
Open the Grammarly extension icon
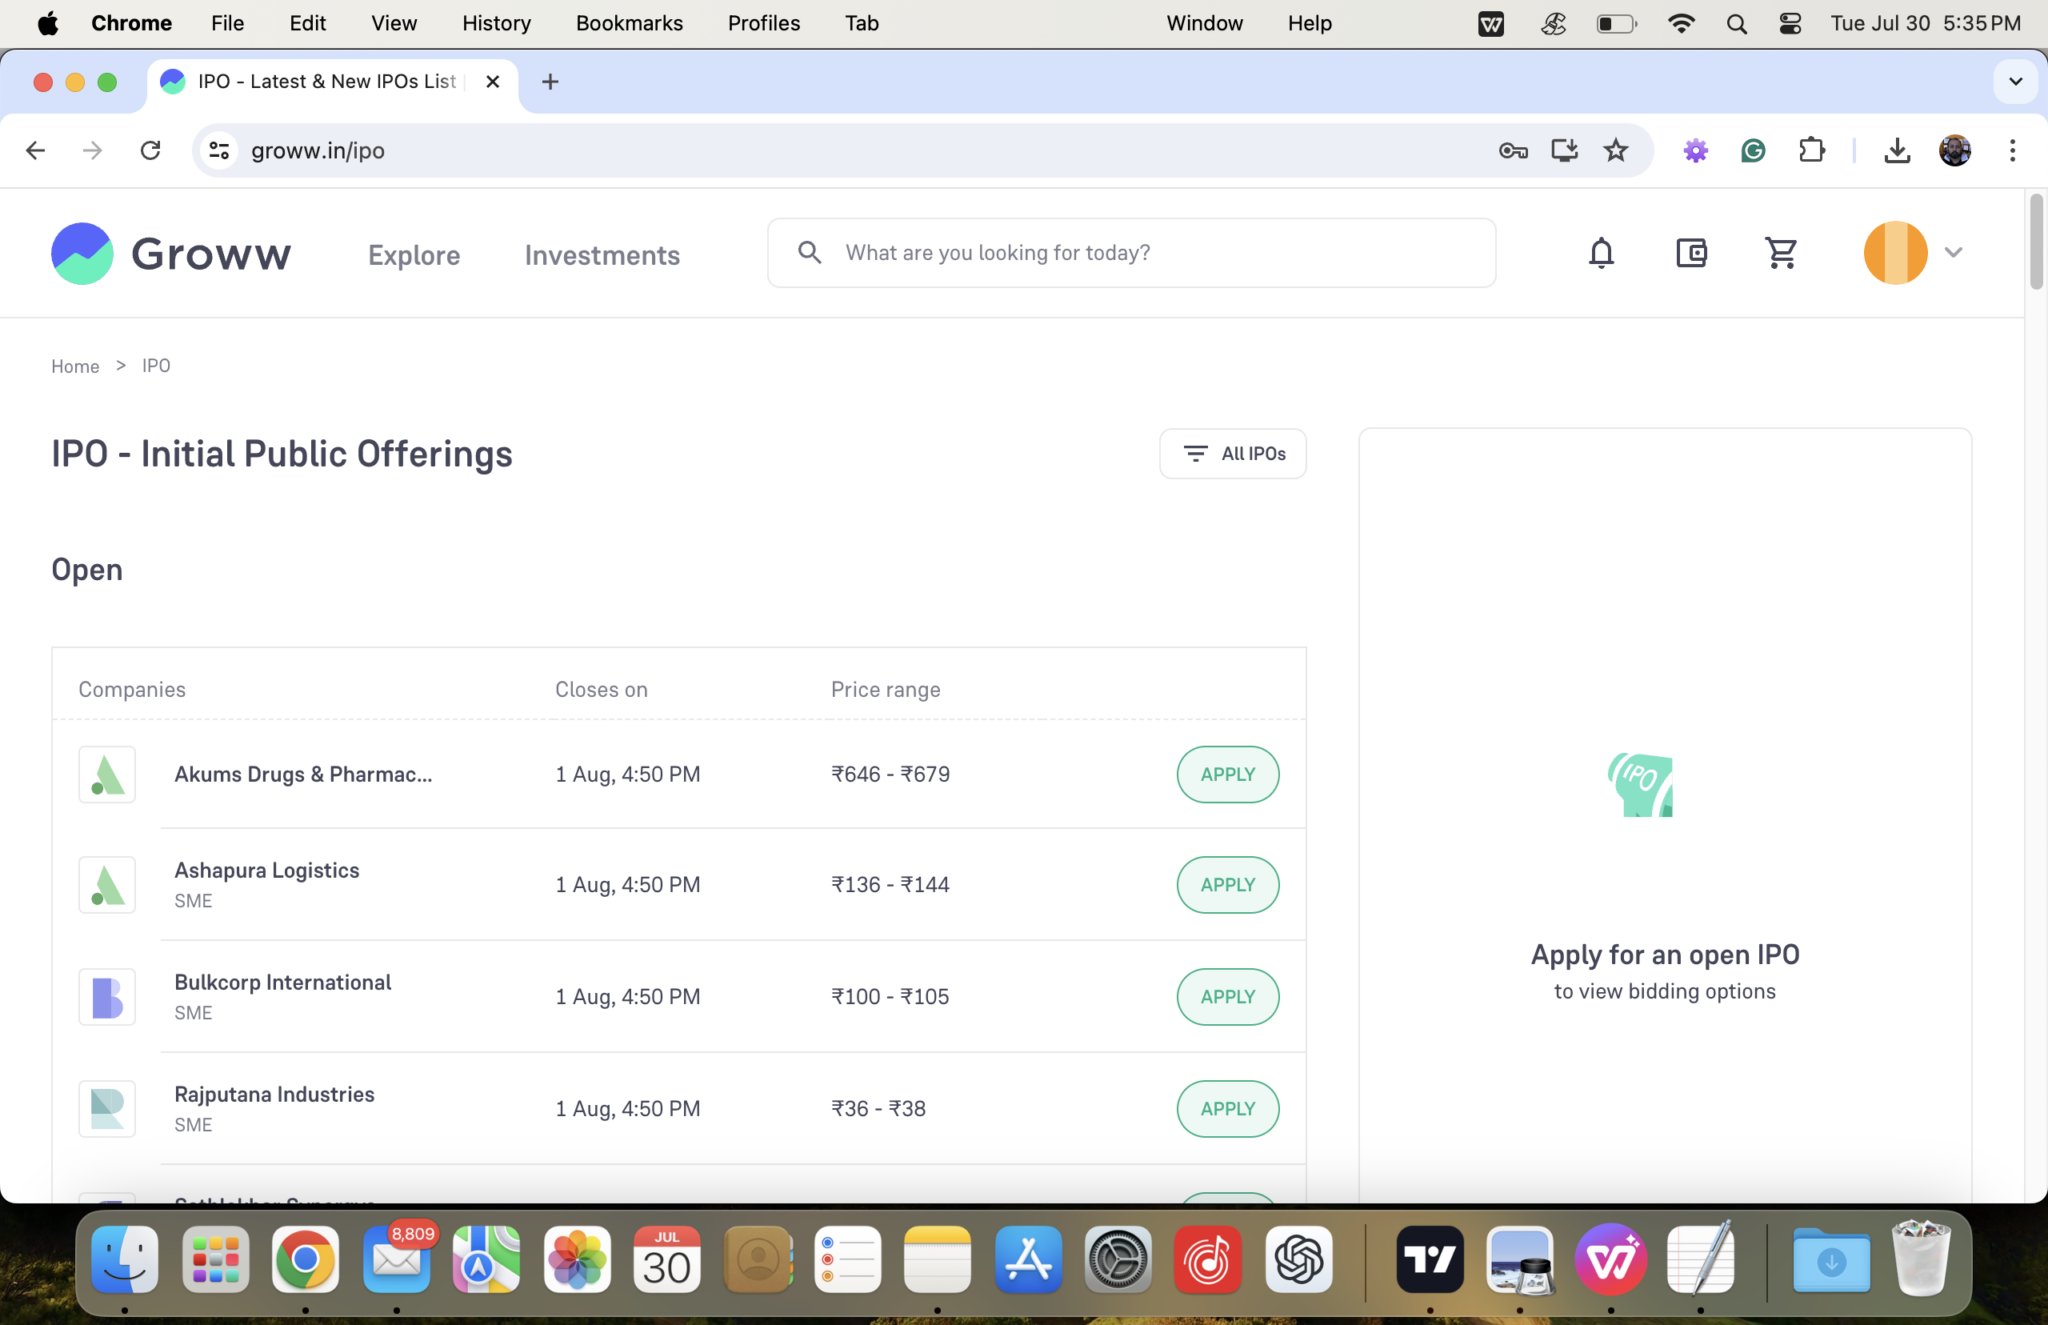point(1753,150)
